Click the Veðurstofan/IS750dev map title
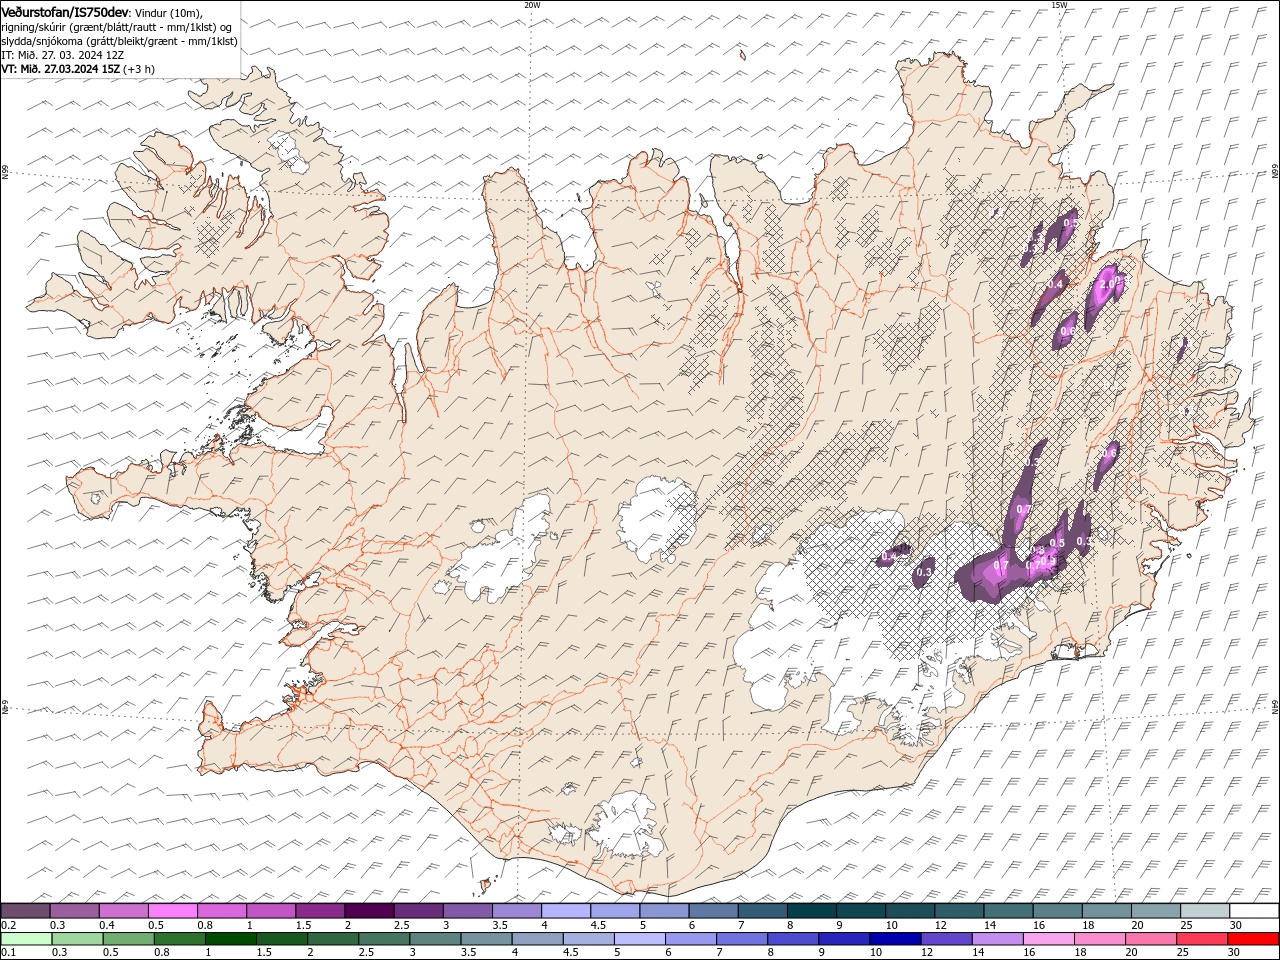Image resolution: width=1280 pixels, height=960 pixels. 65,11
